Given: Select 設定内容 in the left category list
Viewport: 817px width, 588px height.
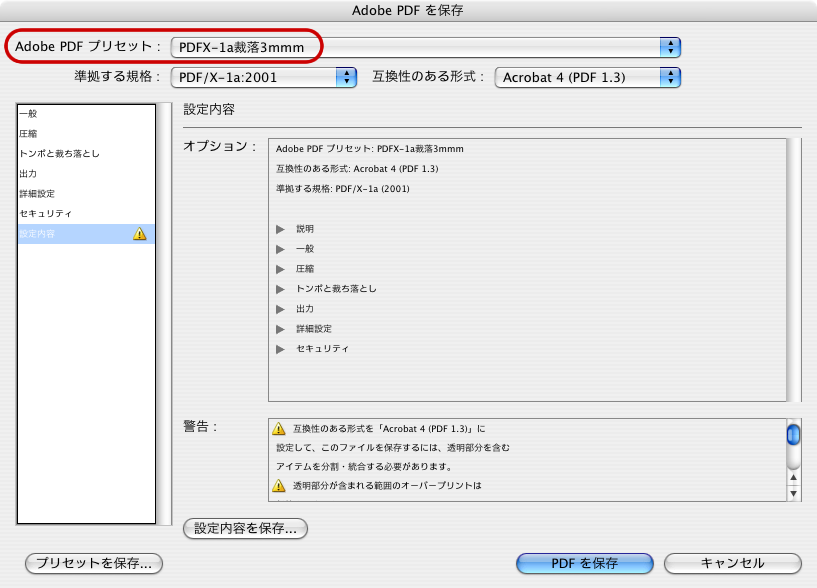Looking at the screenshot, I should 86,234.
